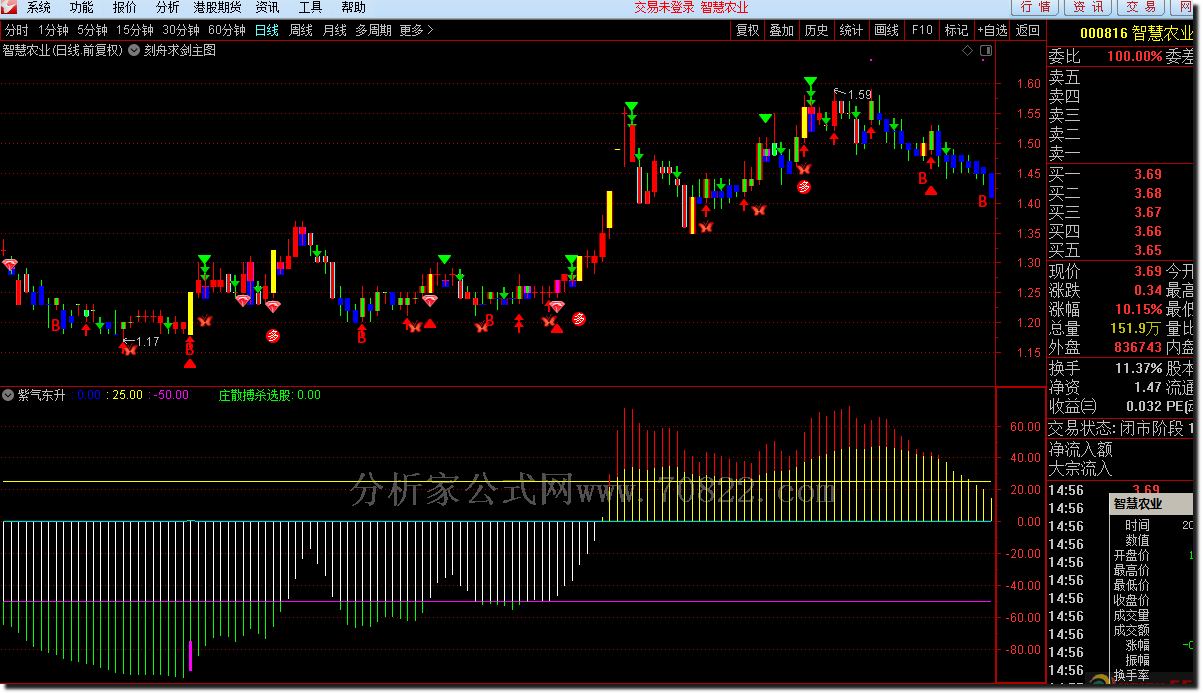Click the 交易 button at top right
The image size is (1203, 693).
1140,7
